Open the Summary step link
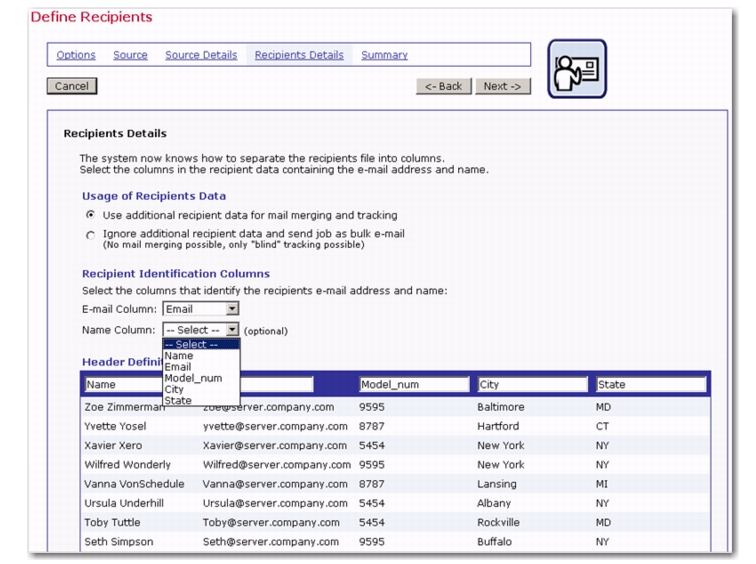756x564 pixels. pyautogui.click(x=384, y=55)
